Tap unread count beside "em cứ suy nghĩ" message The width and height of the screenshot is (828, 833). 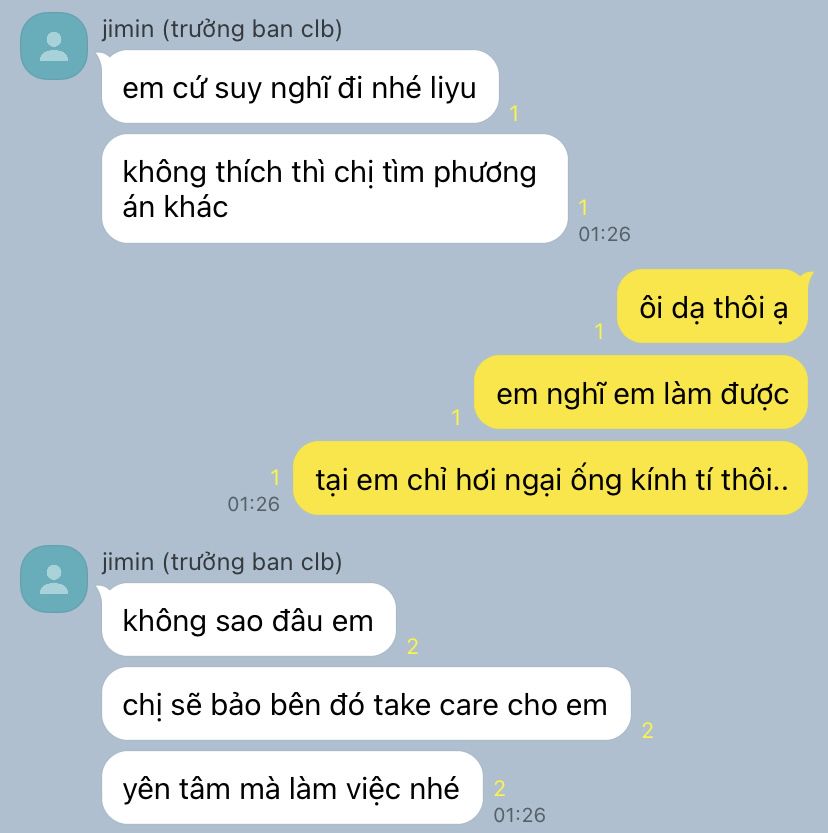tap(514, 113)
